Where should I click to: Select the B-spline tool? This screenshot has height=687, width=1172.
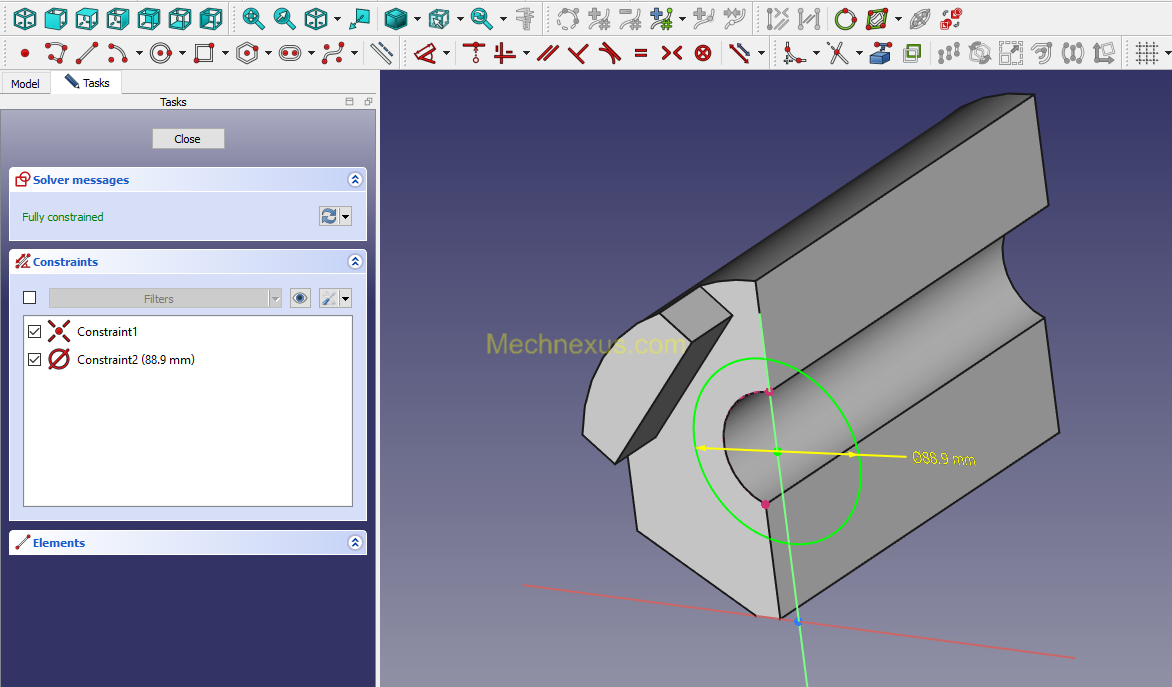(333, 53)
